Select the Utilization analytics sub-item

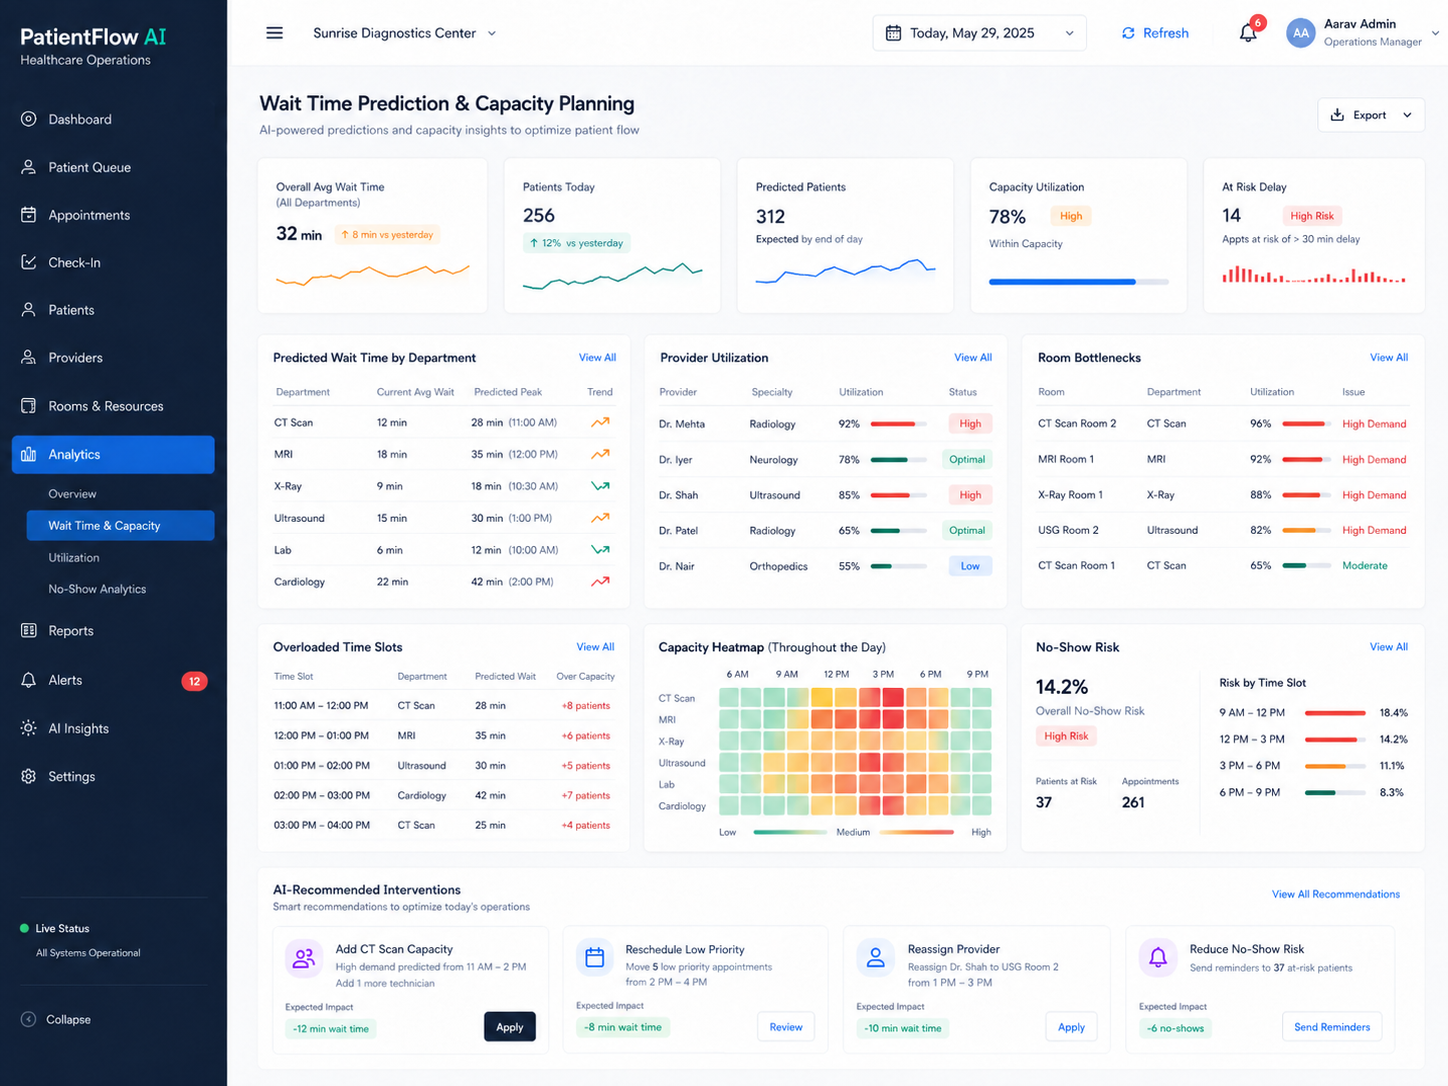74,558
